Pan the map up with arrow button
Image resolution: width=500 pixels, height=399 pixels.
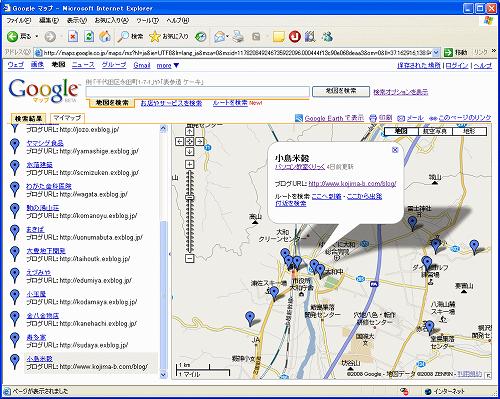pos(189,131)
